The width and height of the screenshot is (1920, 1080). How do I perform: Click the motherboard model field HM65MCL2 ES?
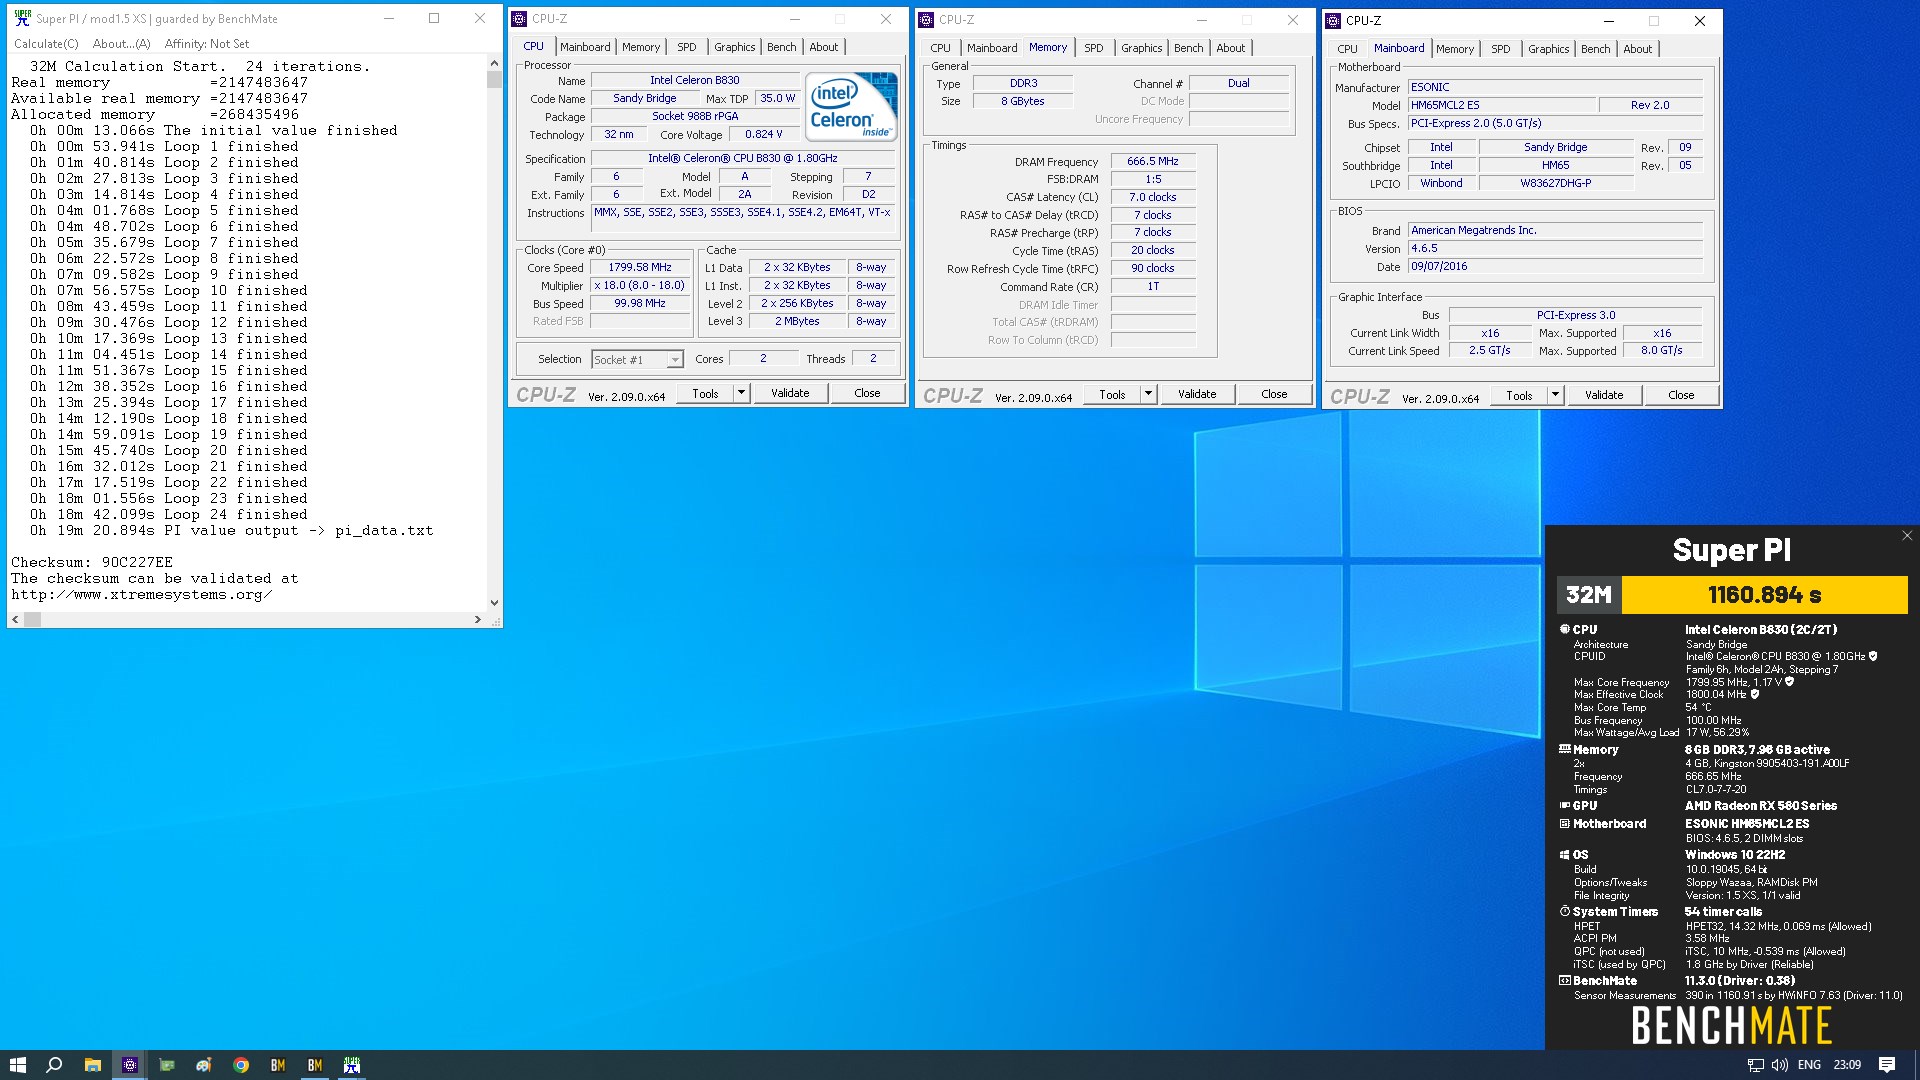[1500, 105]
